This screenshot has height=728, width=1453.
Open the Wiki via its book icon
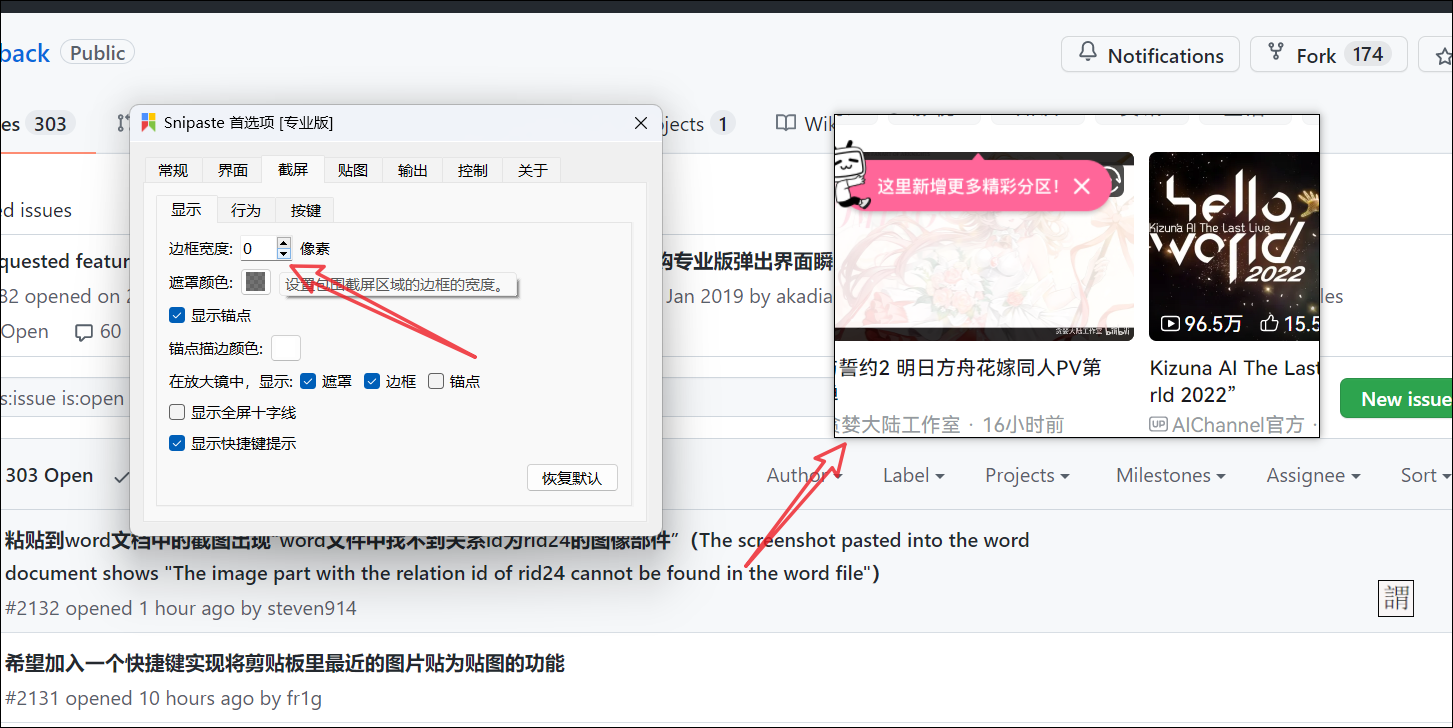pyautogui.click(x=786, y=123)
